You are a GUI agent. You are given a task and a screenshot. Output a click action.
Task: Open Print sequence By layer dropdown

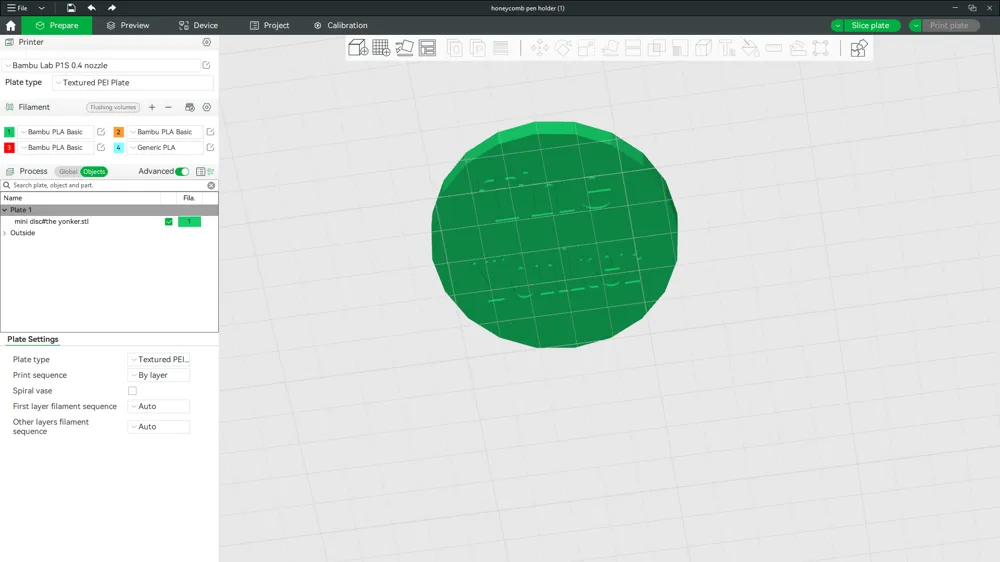pos(159,375)
